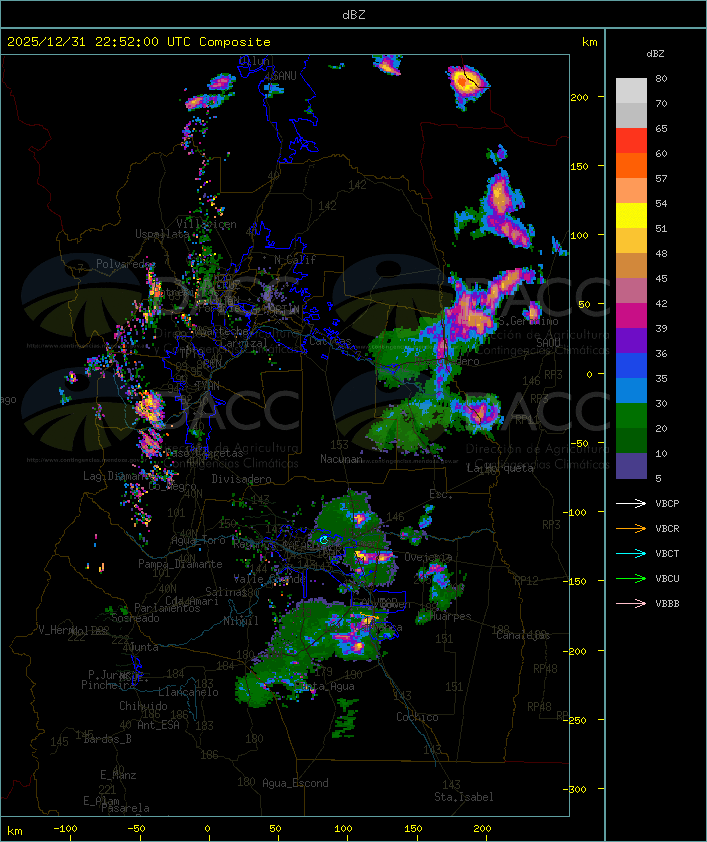Click the 'Agua_Escond' map label
Screen dimensions: 707x842
click(x=295, y=783)
